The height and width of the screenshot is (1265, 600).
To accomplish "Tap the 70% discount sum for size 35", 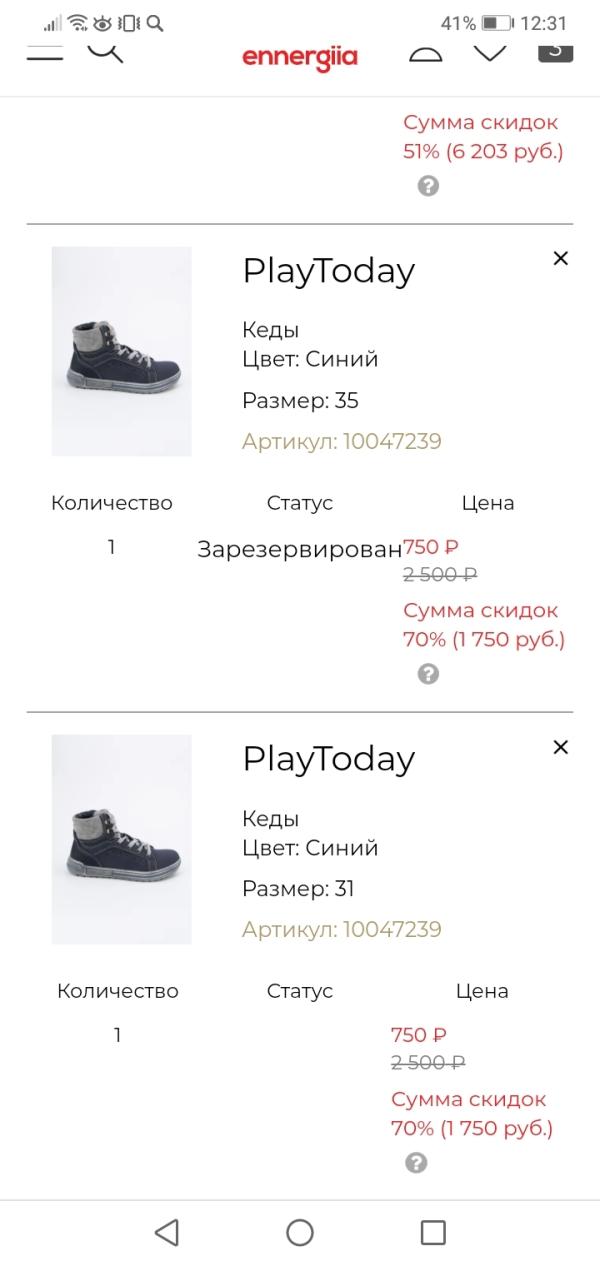I will [x=483, y=625].
